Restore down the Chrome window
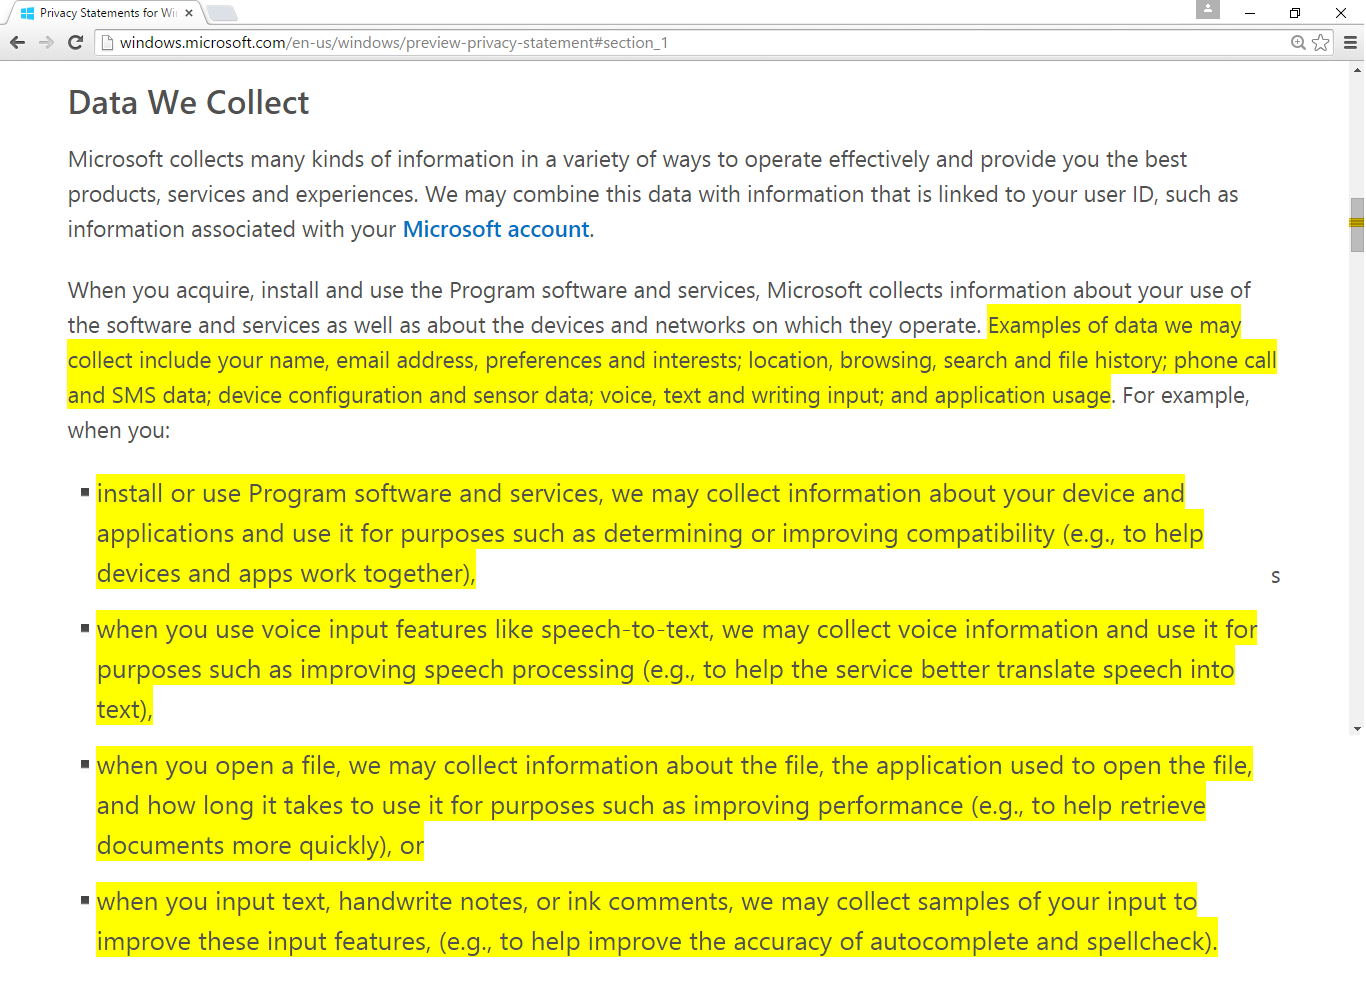 point(1295,13)
